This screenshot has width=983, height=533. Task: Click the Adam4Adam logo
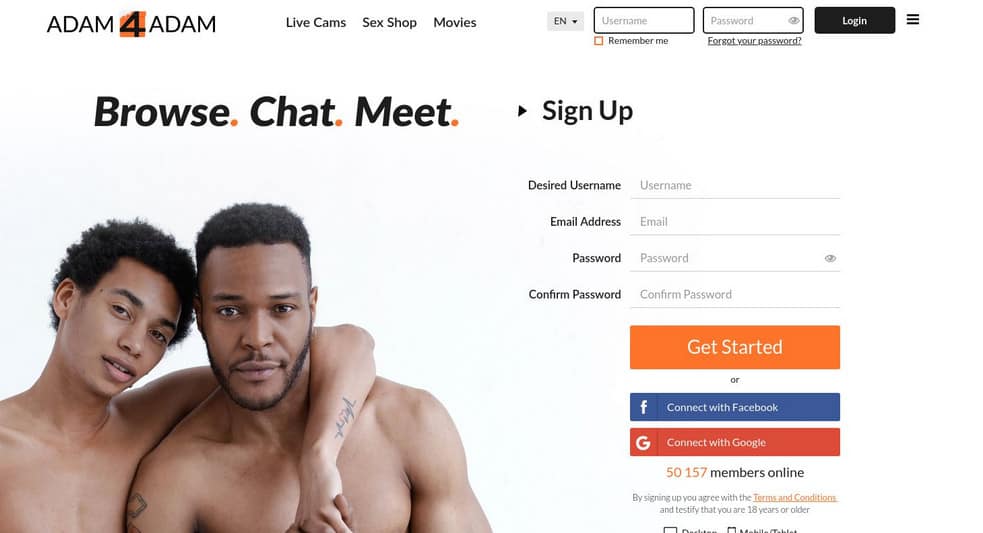131,24
